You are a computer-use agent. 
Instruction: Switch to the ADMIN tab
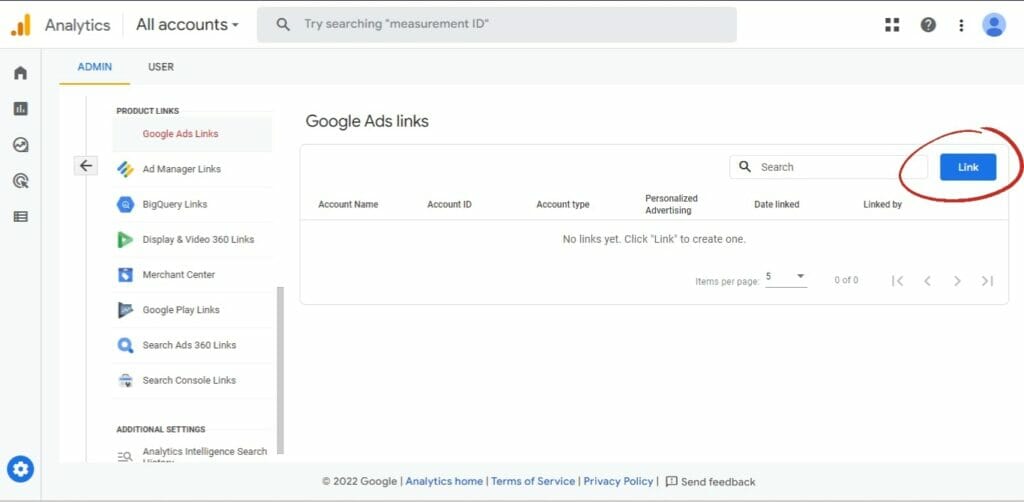pyautogui.click(x=95, y=67)
